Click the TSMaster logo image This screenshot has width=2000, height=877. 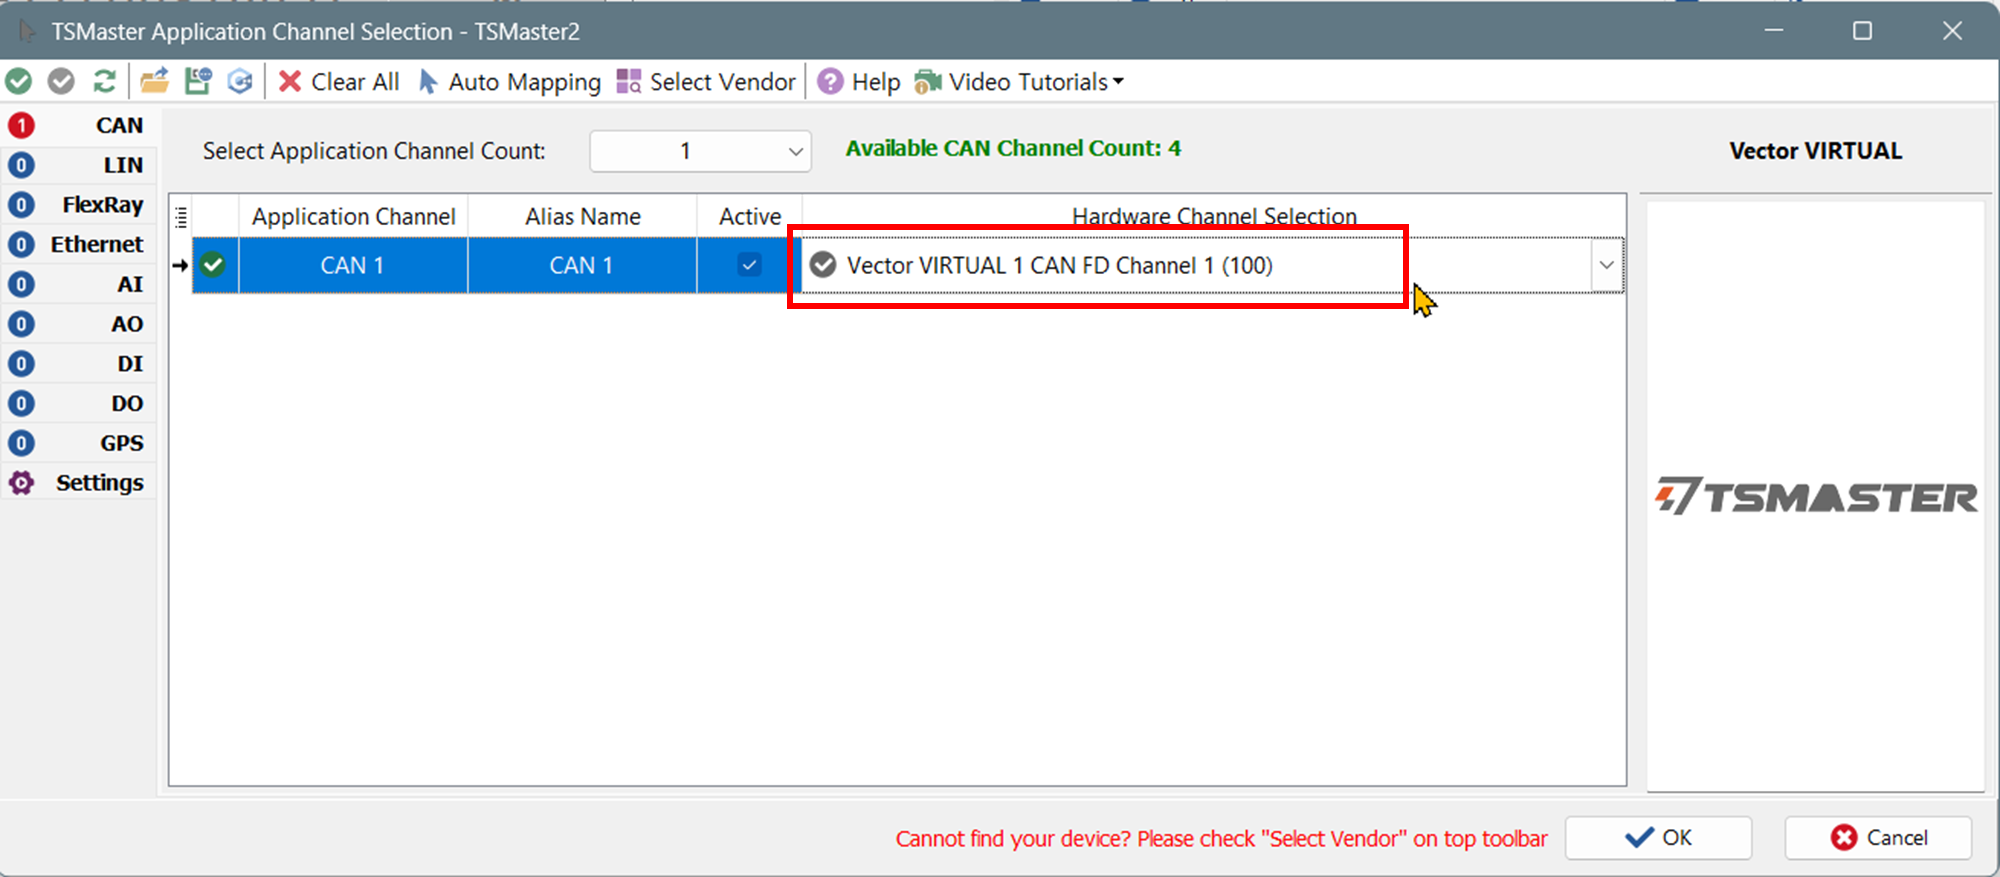[x=1816, y=496]
